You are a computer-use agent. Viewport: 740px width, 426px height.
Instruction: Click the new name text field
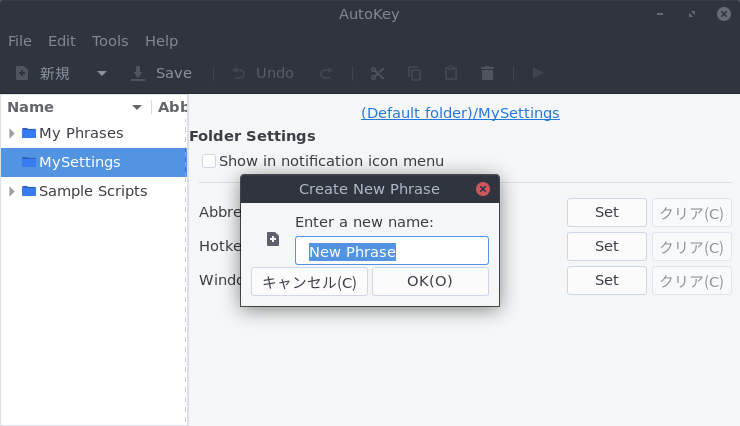coord(392,251)
